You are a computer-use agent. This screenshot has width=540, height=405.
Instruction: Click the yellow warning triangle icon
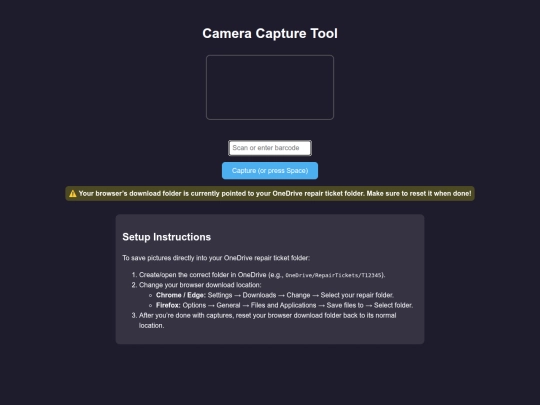coord(73,194)
